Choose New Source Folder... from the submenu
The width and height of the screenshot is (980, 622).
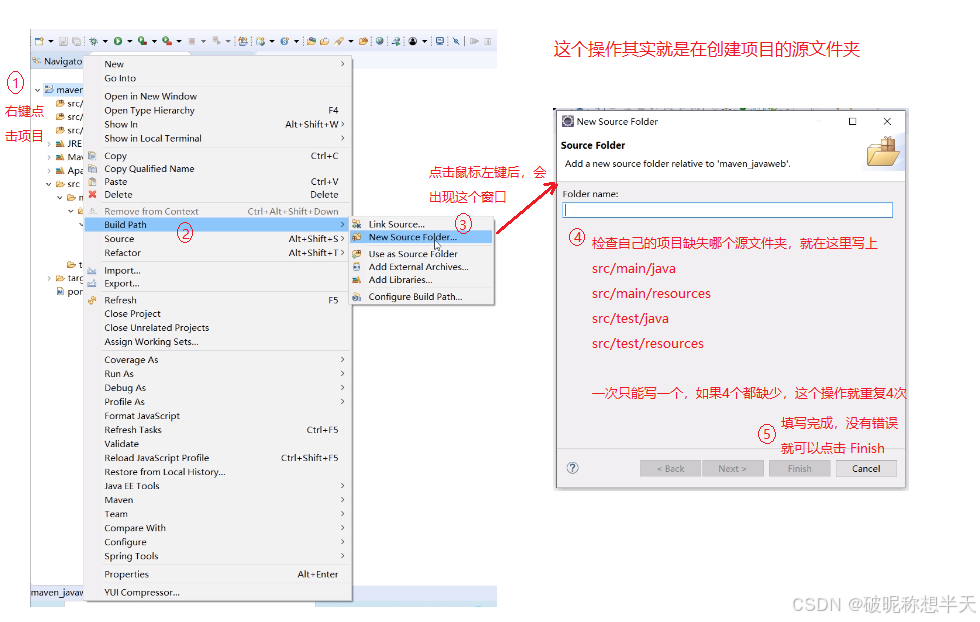[x=422, y=237]
